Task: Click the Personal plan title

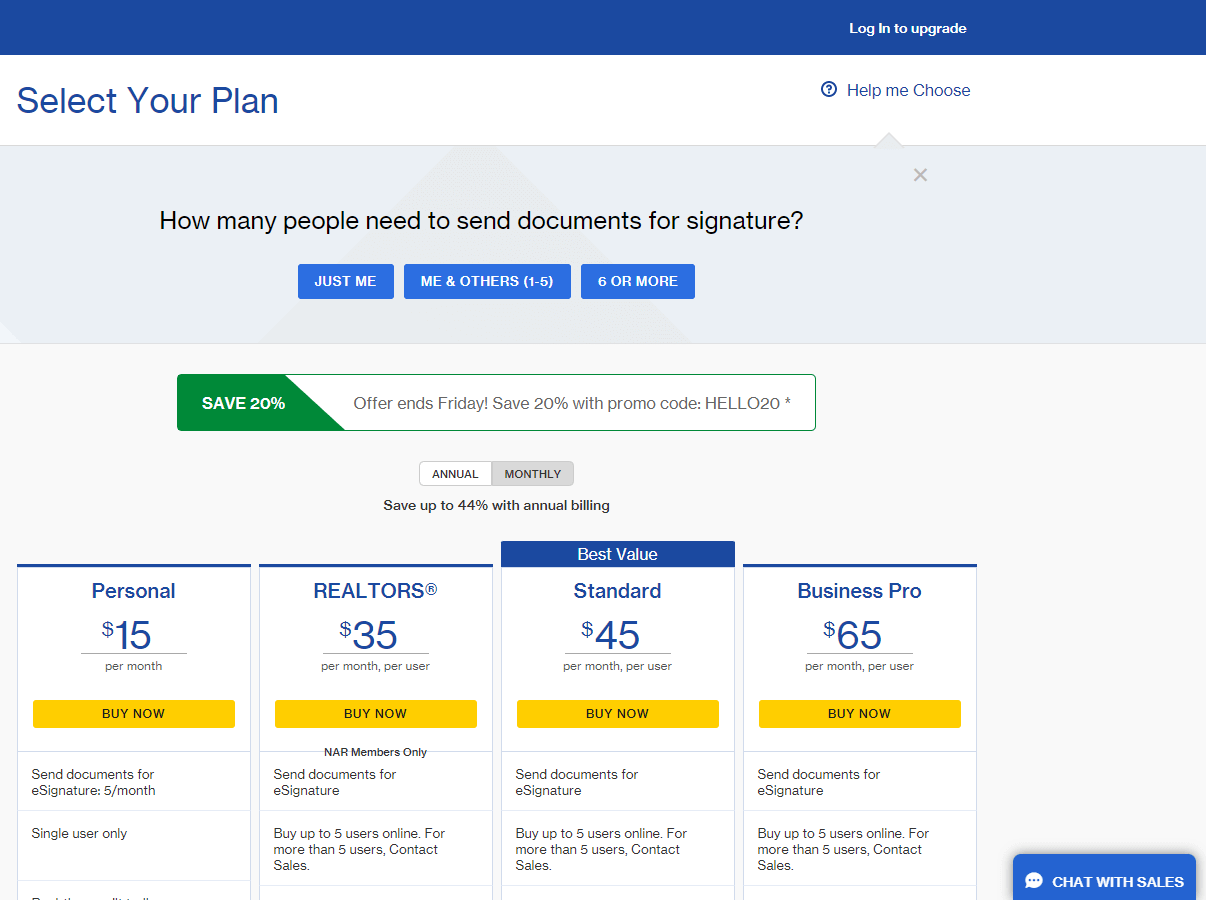Action: coord(134,591)
